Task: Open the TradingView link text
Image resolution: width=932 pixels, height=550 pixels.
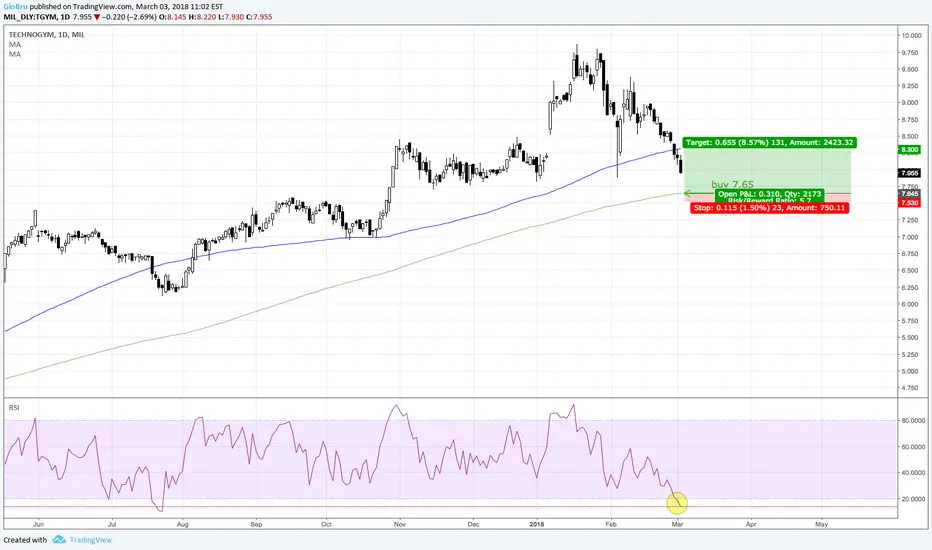Action: click(x=90, y=540)
